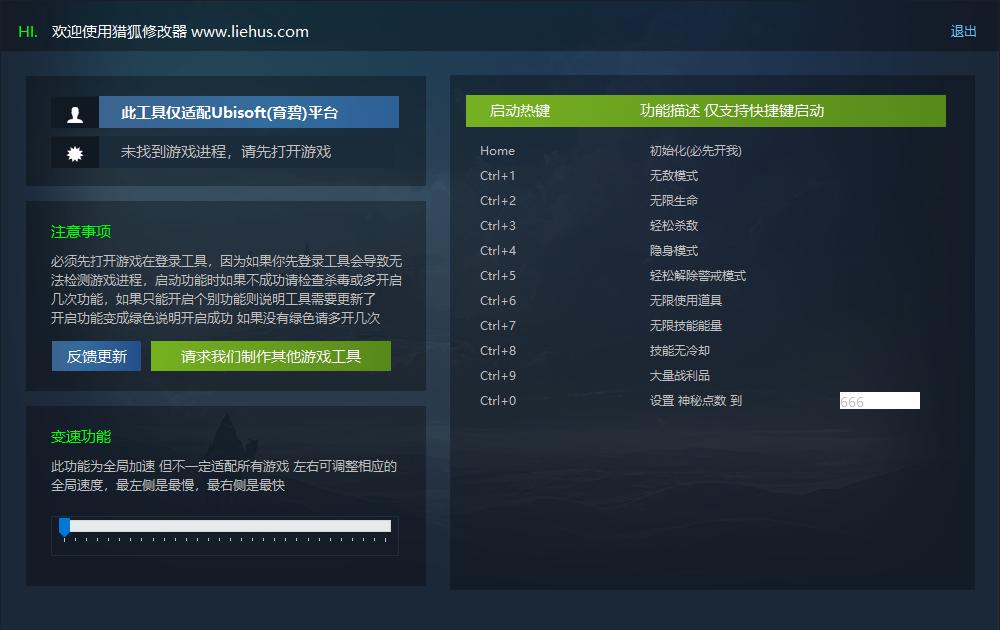Click the 启动热键 column header
1000x630 pixels.
tap(520, 111)
